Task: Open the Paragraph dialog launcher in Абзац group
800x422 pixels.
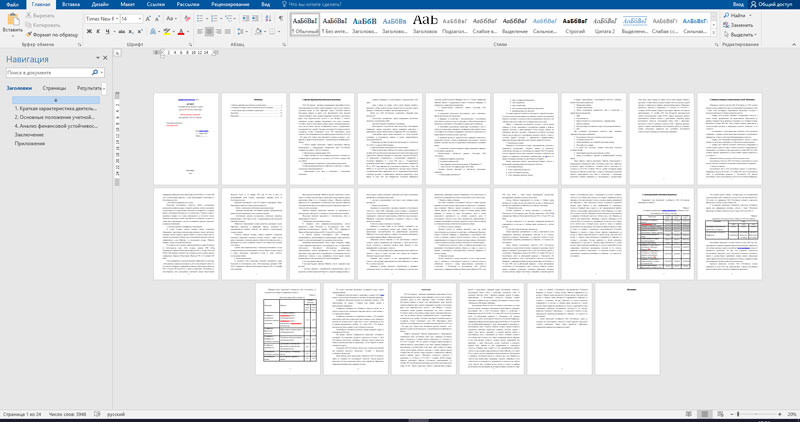Action: 284,45
